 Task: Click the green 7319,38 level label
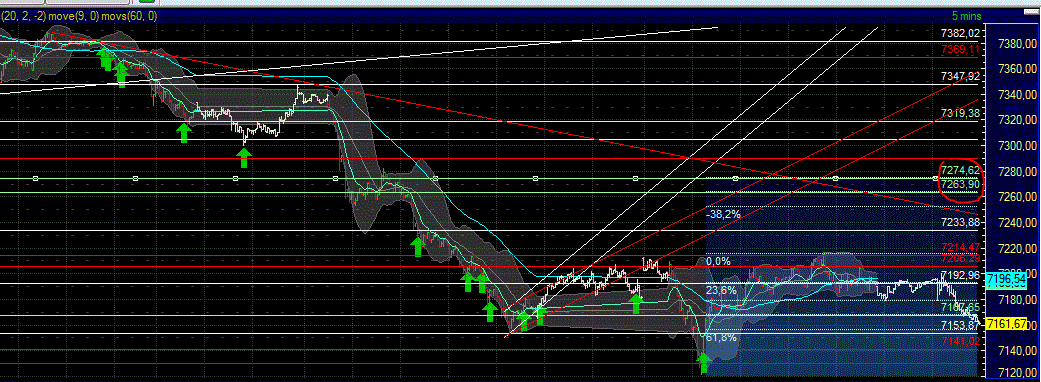(x=961, y=113)
